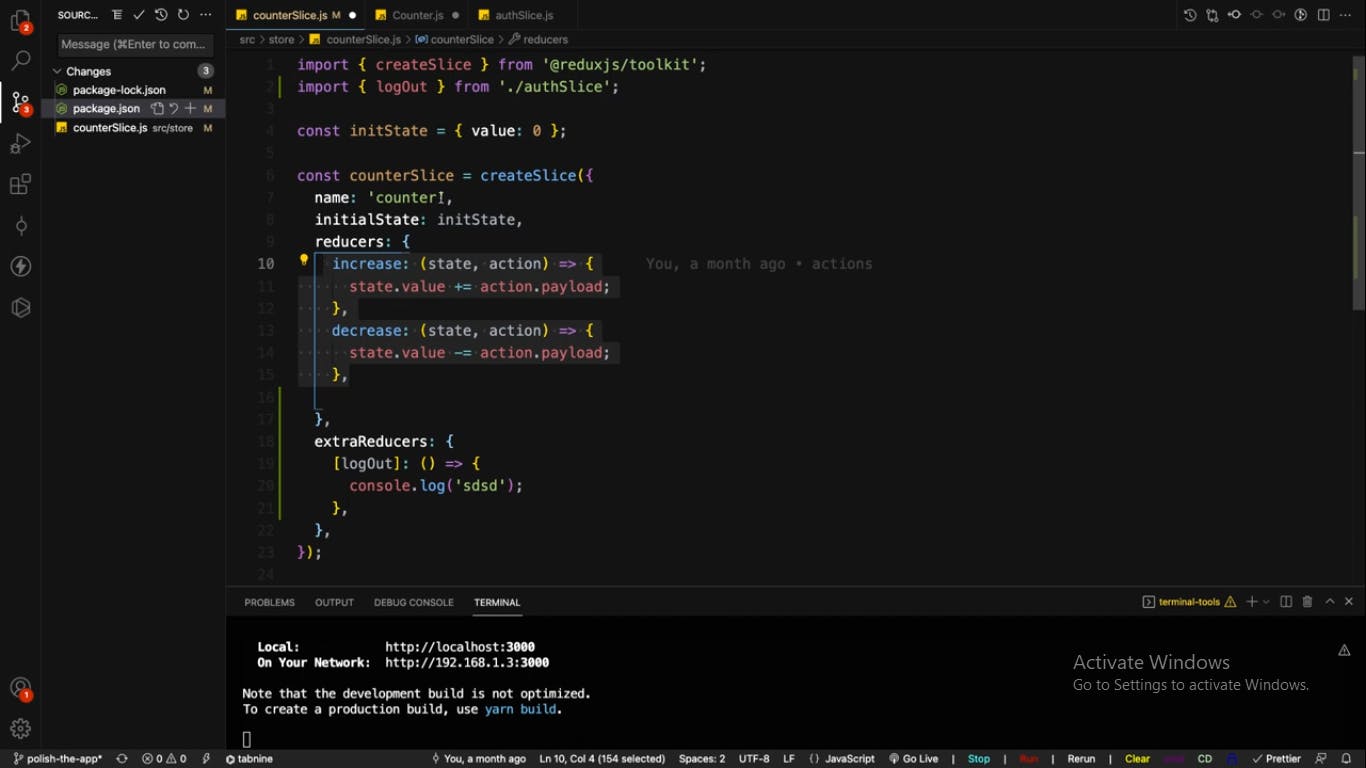Click the source control history clock icon

[x=161, y=15]
